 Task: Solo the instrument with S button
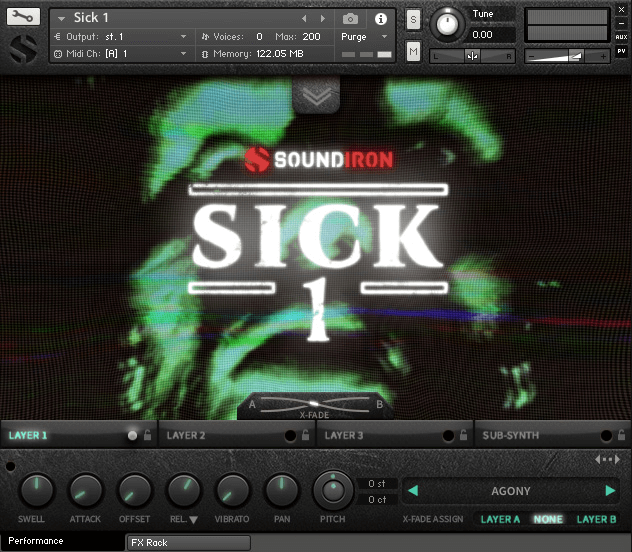pyautogui.click(x=414, y=19)
